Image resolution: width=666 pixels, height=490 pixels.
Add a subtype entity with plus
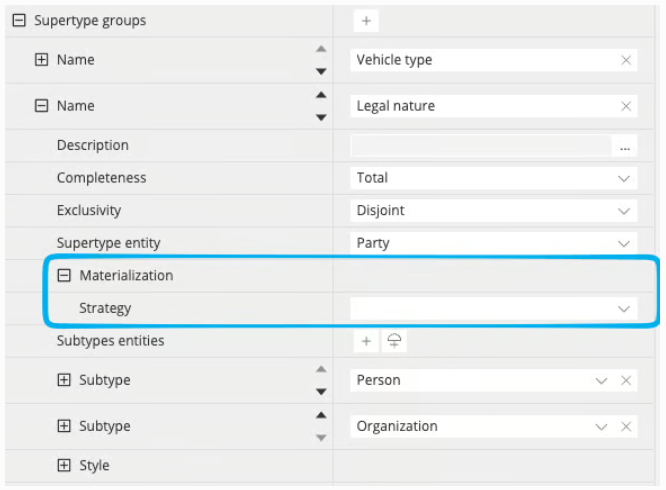coord(366,341)
